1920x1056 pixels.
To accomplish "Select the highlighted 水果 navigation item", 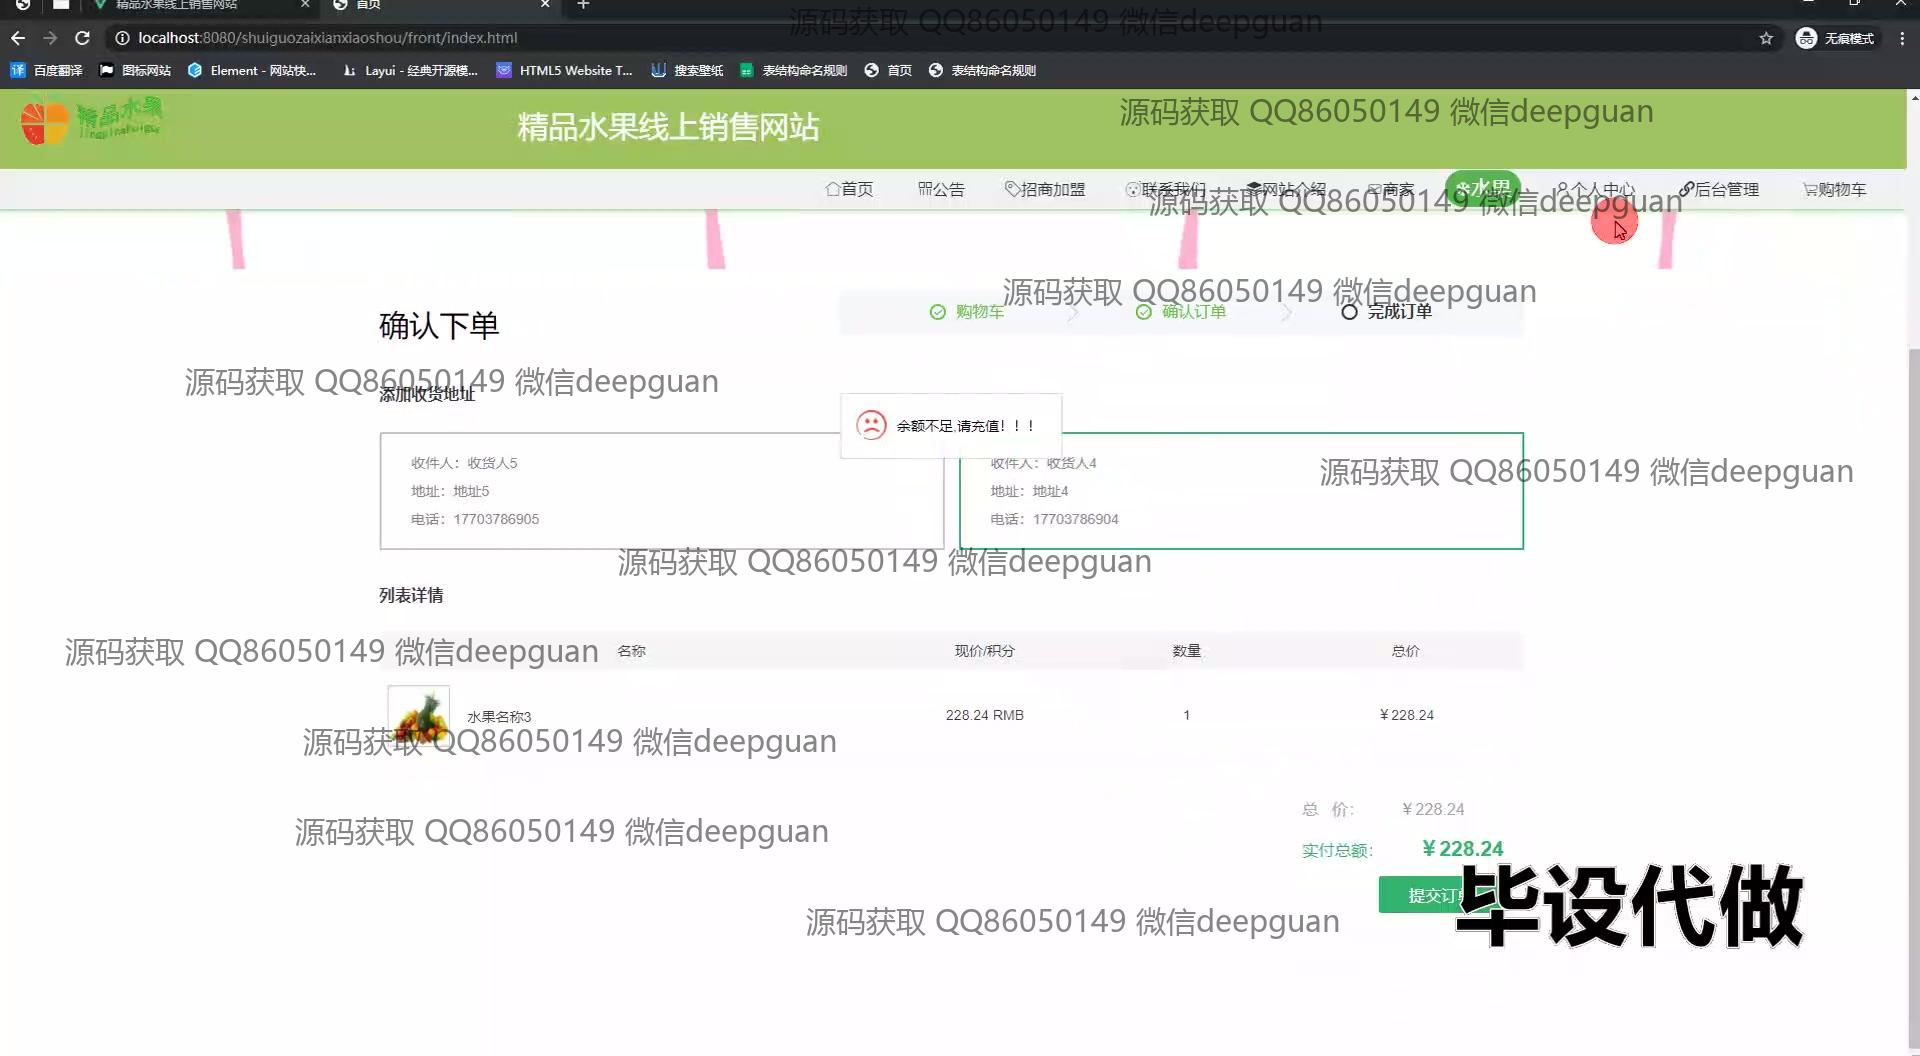I will [x=1483, y=188].
